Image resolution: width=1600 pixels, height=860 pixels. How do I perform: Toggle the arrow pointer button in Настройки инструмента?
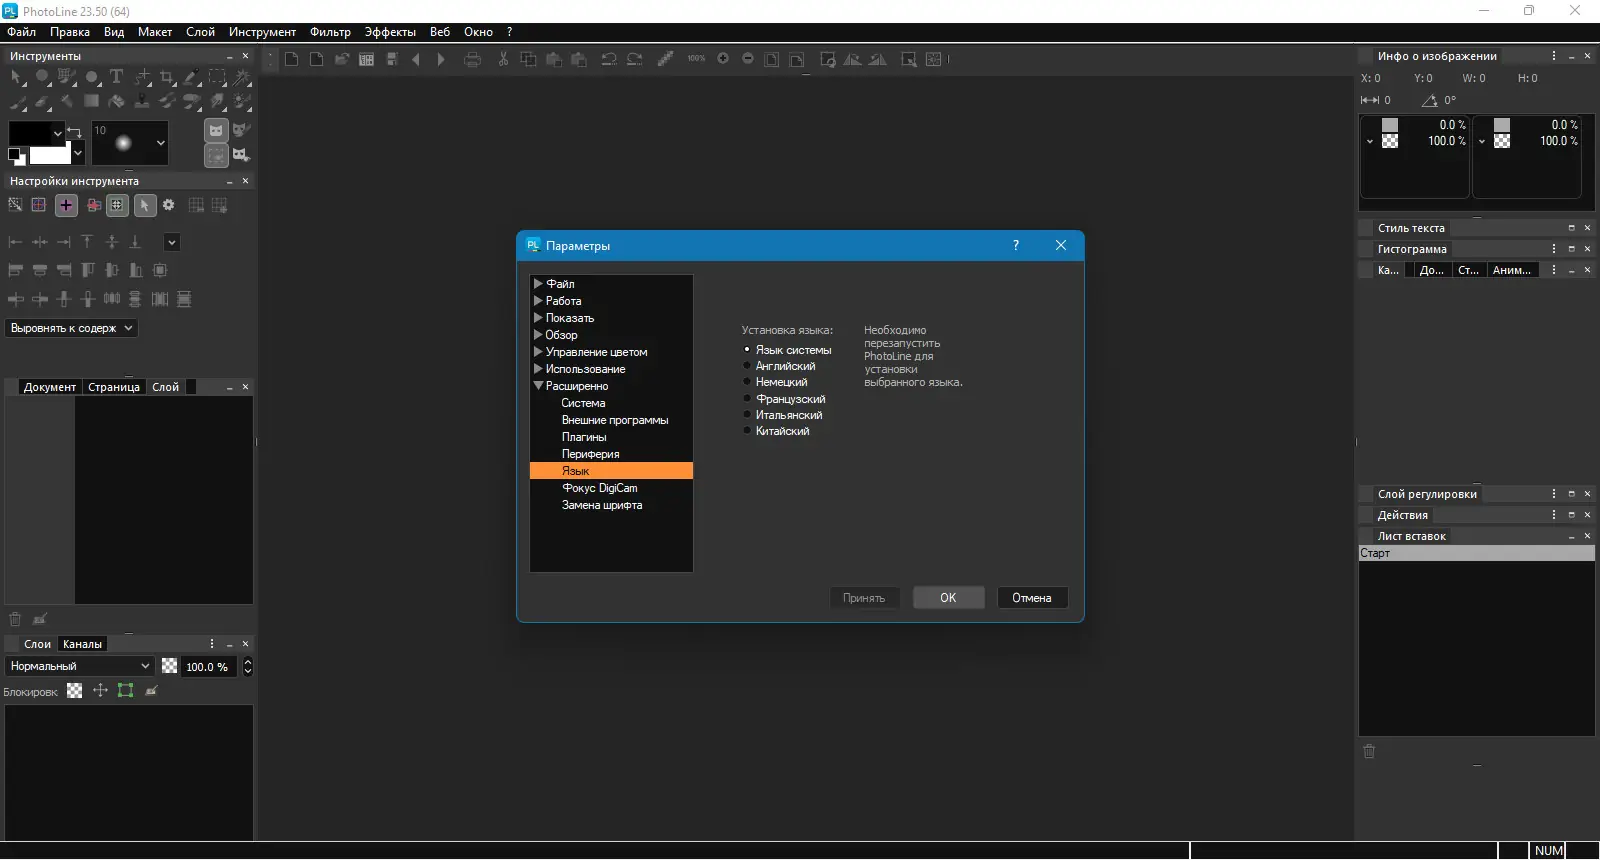[145, 205]
